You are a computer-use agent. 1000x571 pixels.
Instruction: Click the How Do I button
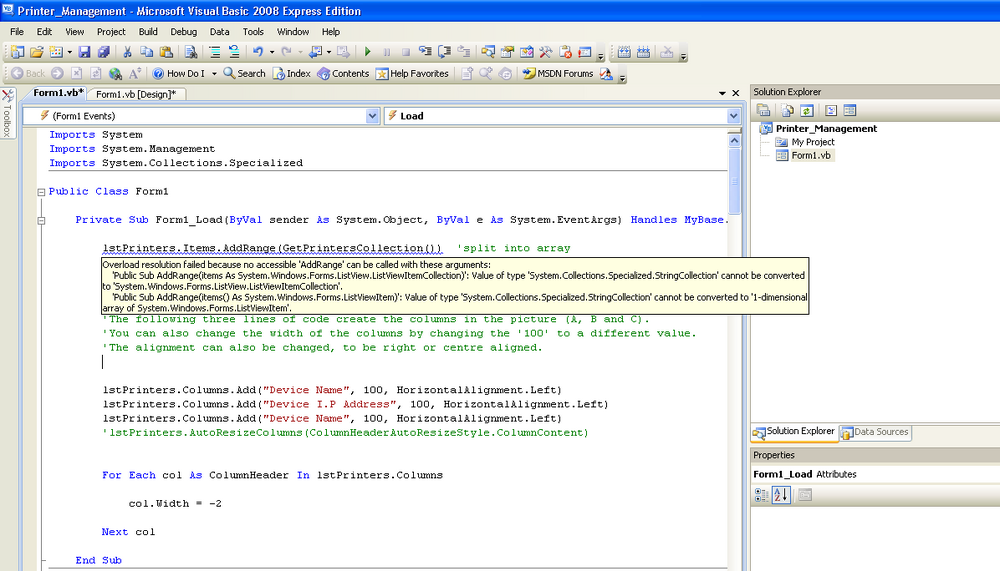(x=179, y=73)
